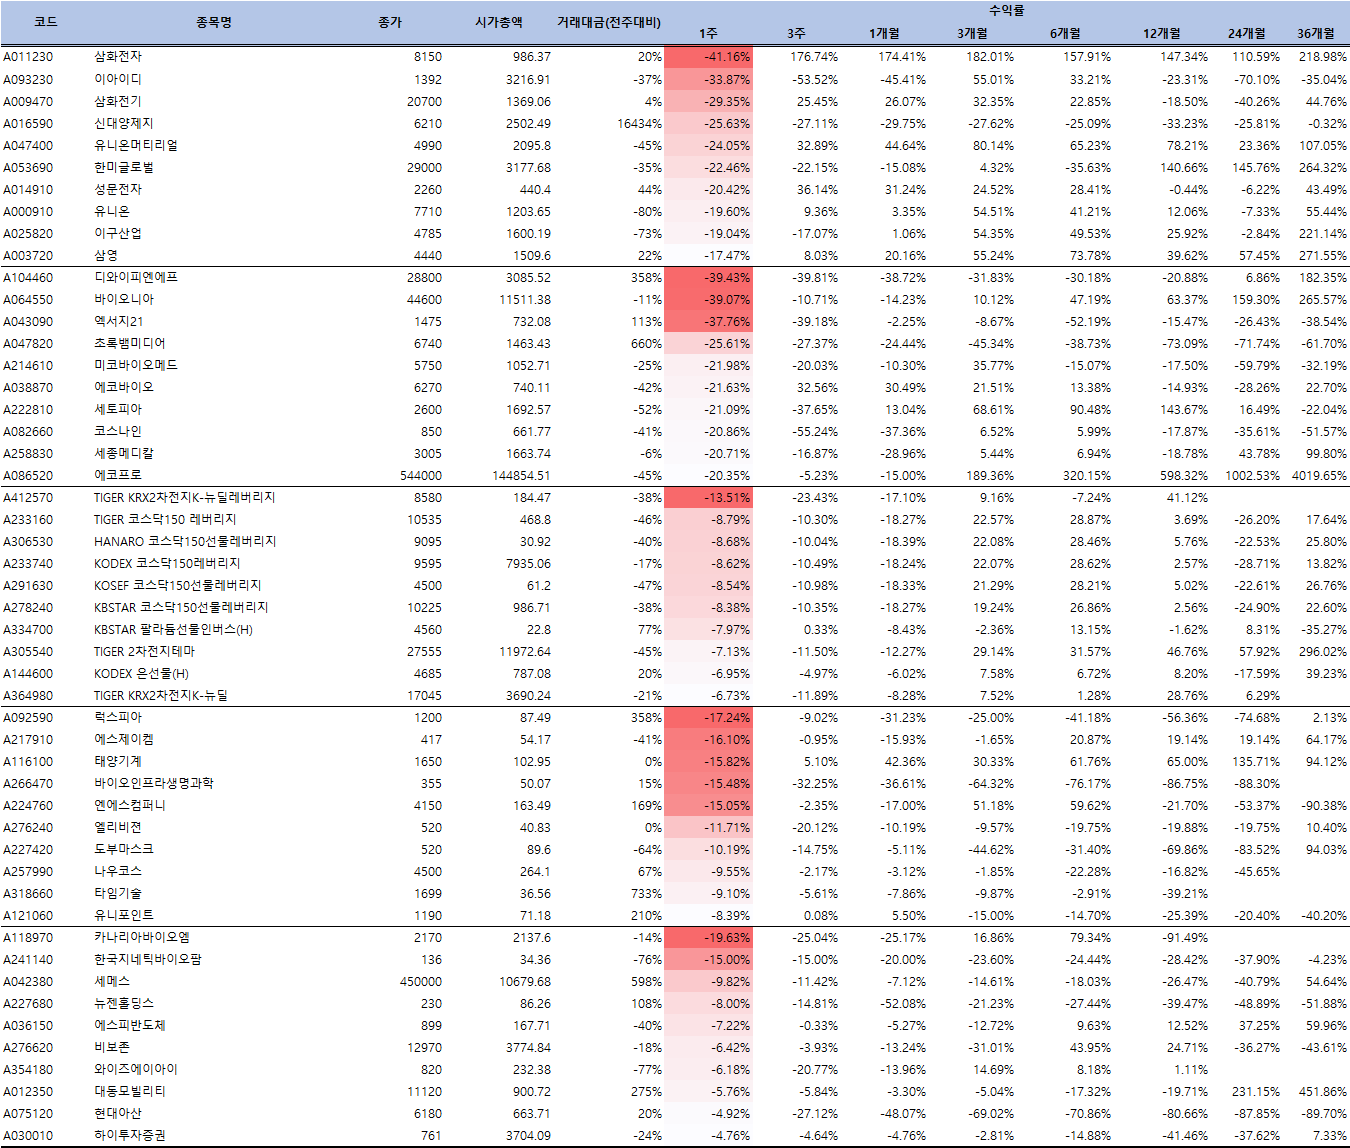Select the 미코바이오메드 row name
Viewport: 1350px width, 1148px height.
(136, 365)
